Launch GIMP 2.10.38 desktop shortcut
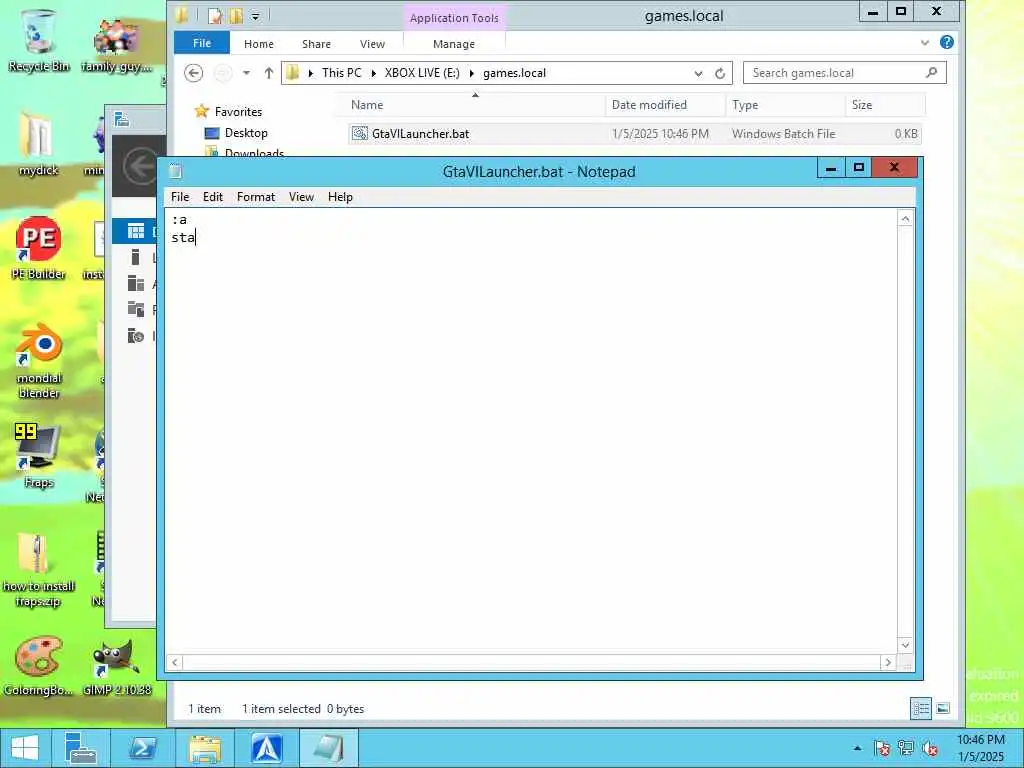This screenshot has height=768, width=1024. click(x=117, y=666)
